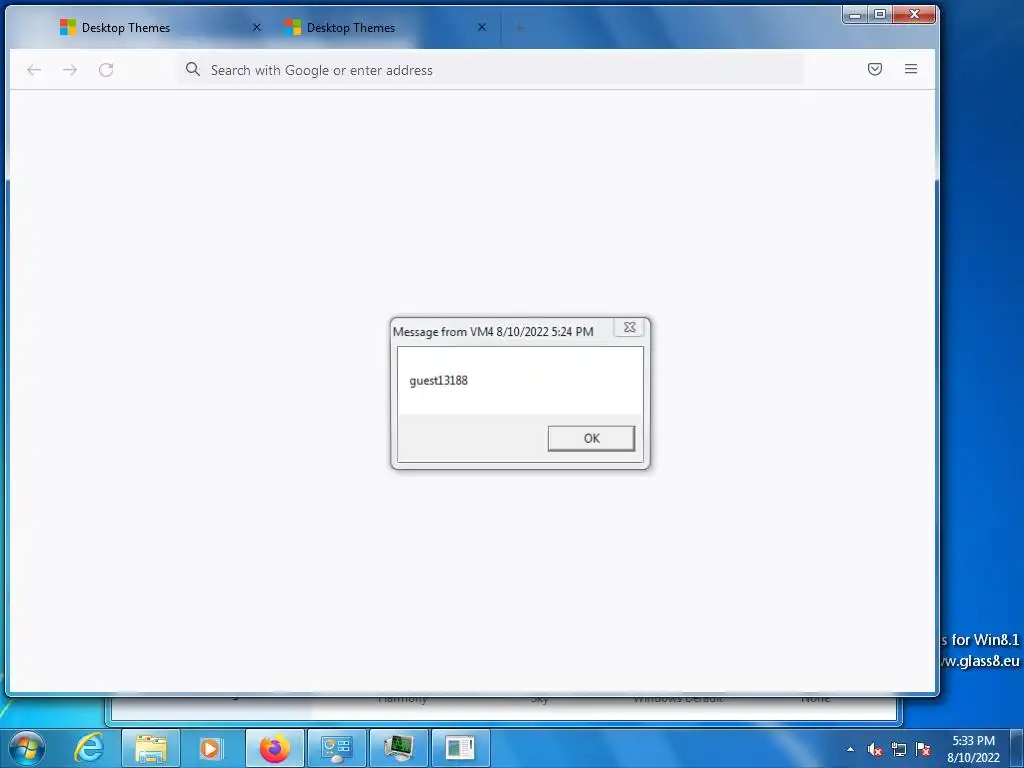Open the Windows Start menu
The width and height of the screenshot is (1024, 768).
coord(27,748)
